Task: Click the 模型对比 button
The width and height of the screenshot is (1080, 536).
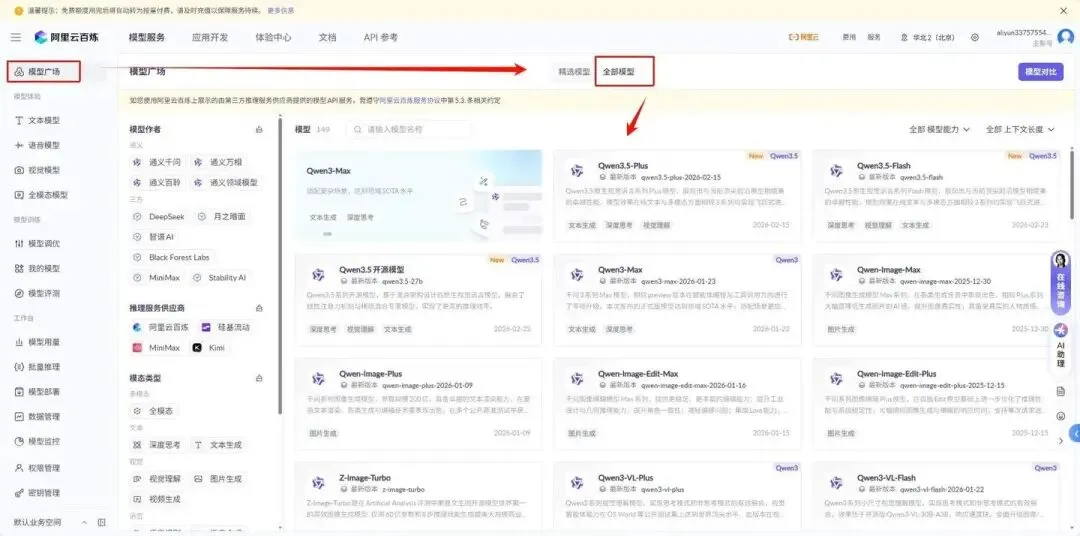Action: pos(1040,72)
